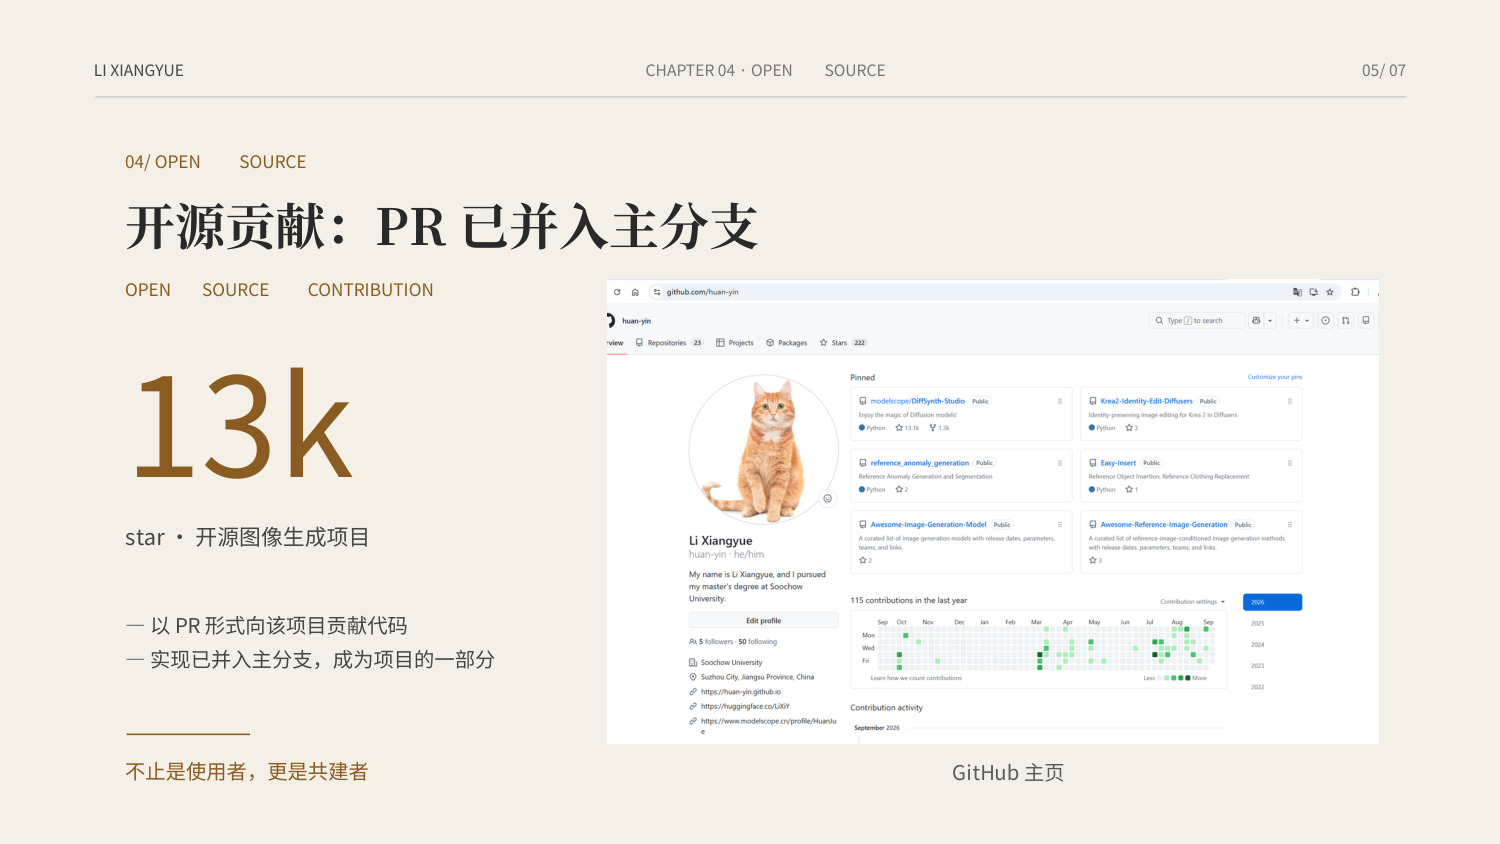Open the GitHub issues icon in the header
This screenshot has width=1500, height=844.
(x=1326, y=321)
